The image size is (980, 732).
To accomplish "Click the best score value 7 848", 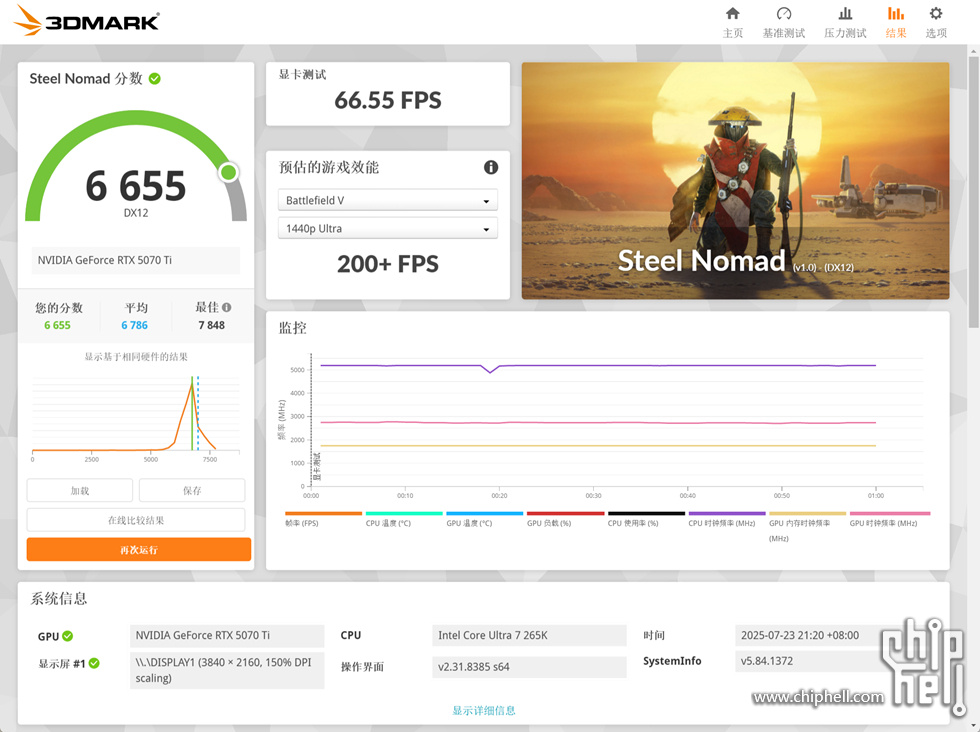I will point(211,325).
